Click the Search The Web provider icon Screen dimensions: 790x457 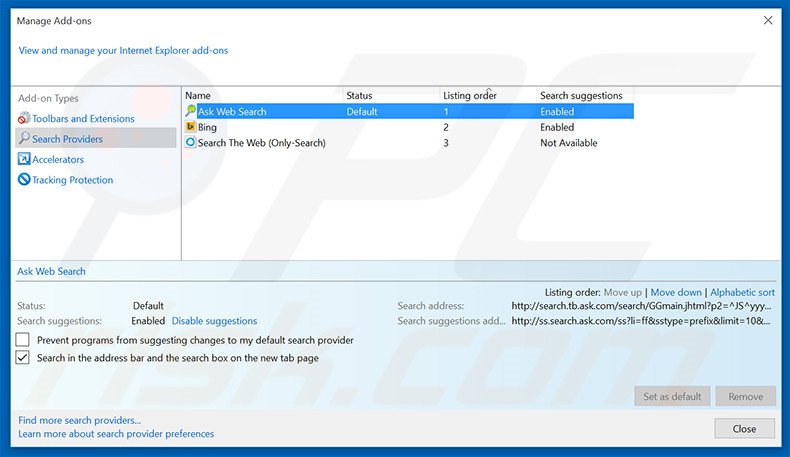(x=190, y=143)
